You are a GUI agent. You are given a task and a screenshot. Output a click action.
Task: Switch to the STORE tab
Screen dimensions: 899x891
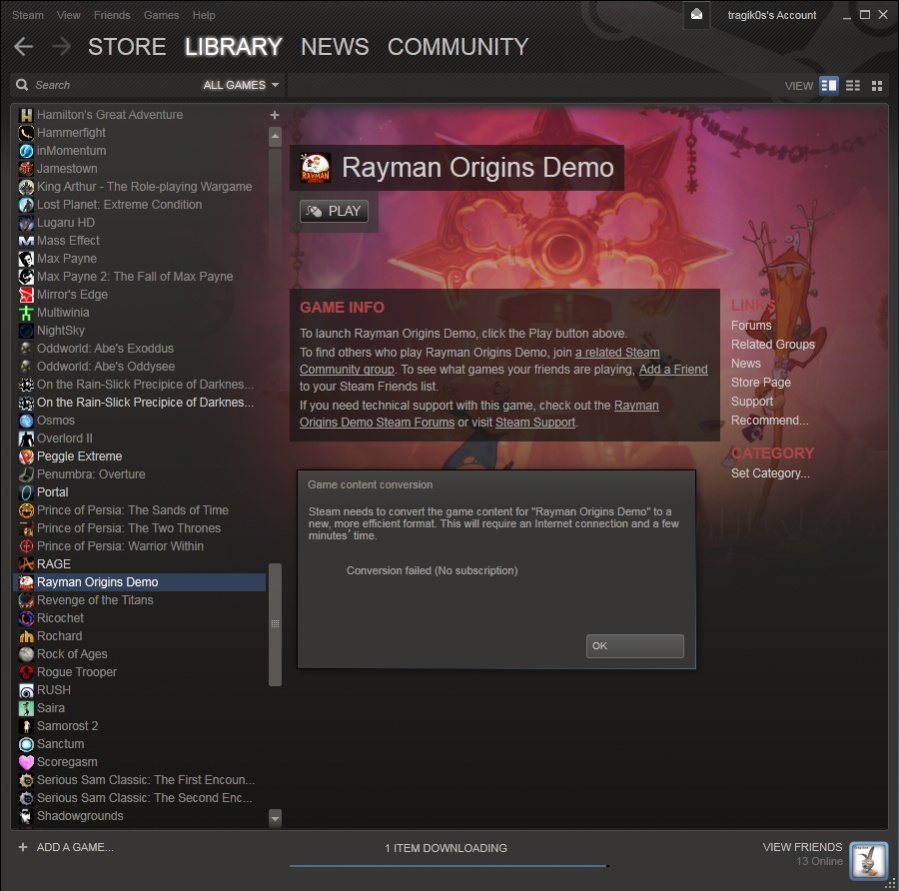click(x=127, y=46)
